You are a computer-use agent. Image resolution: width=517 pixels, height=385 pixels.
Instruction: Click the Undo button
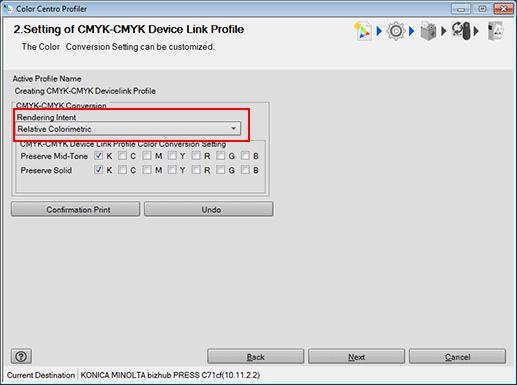(x=209, y=209)
